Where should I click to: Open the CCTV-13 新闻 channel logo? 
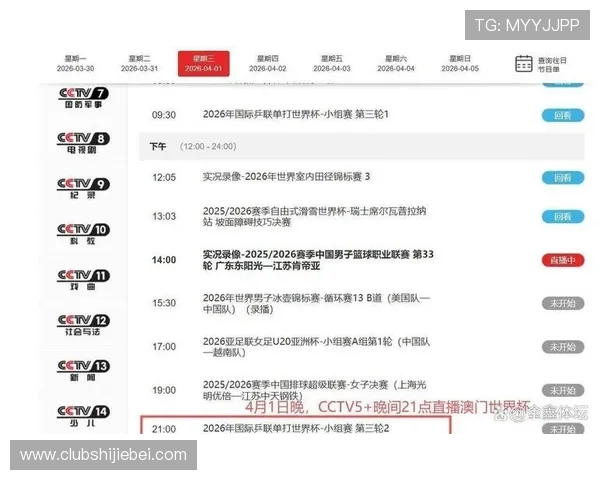83,371
